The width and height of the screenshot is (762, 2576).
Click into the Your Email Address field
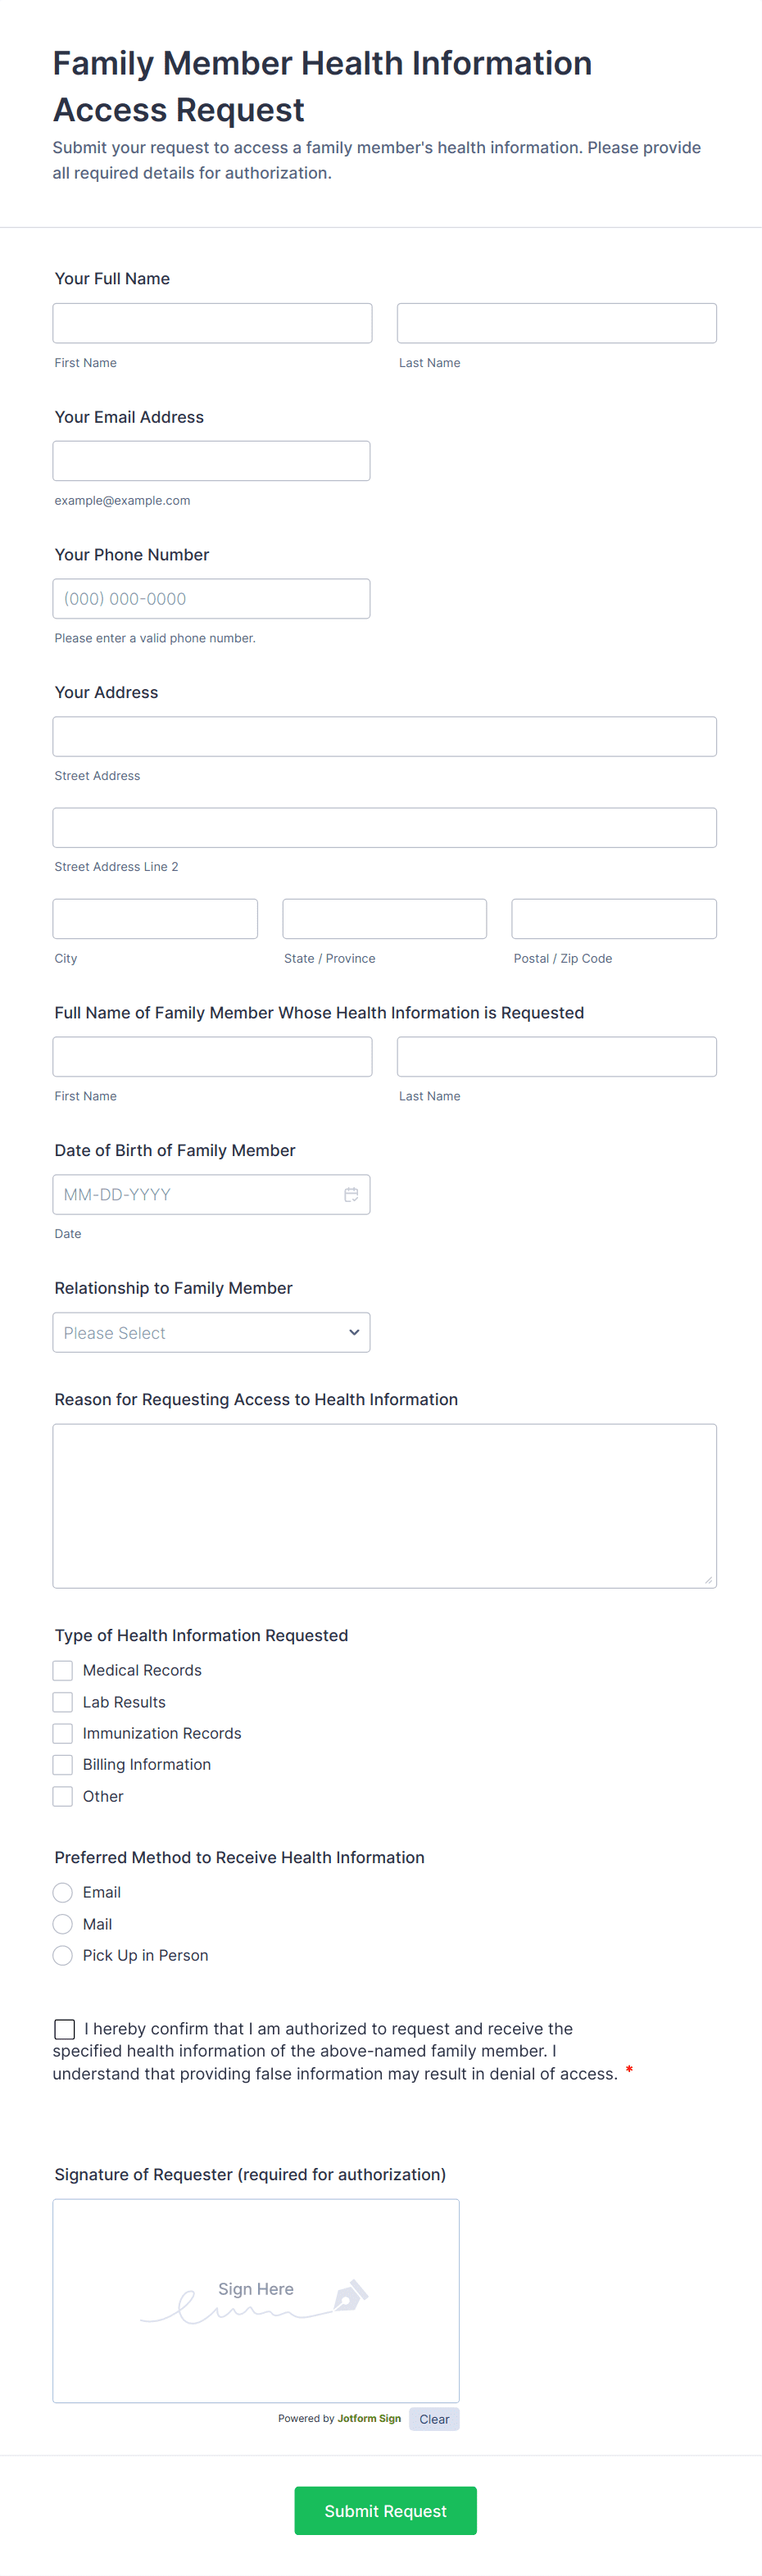point(211,461)
